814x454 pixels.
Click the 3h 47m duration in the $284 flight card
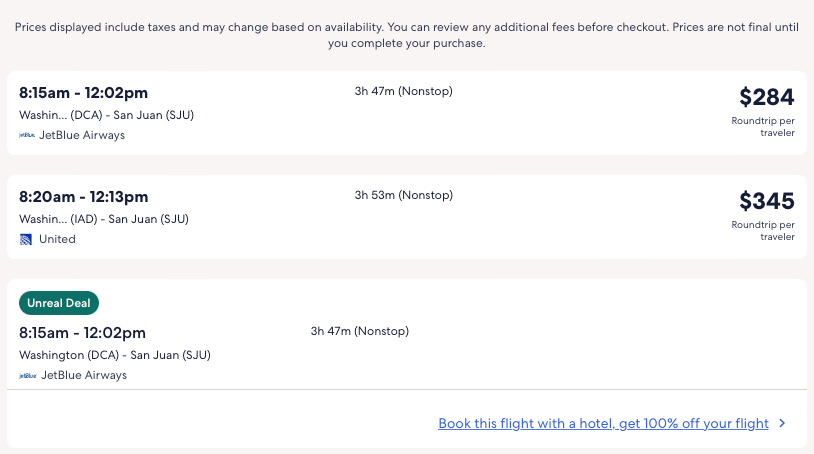(403, 91)
